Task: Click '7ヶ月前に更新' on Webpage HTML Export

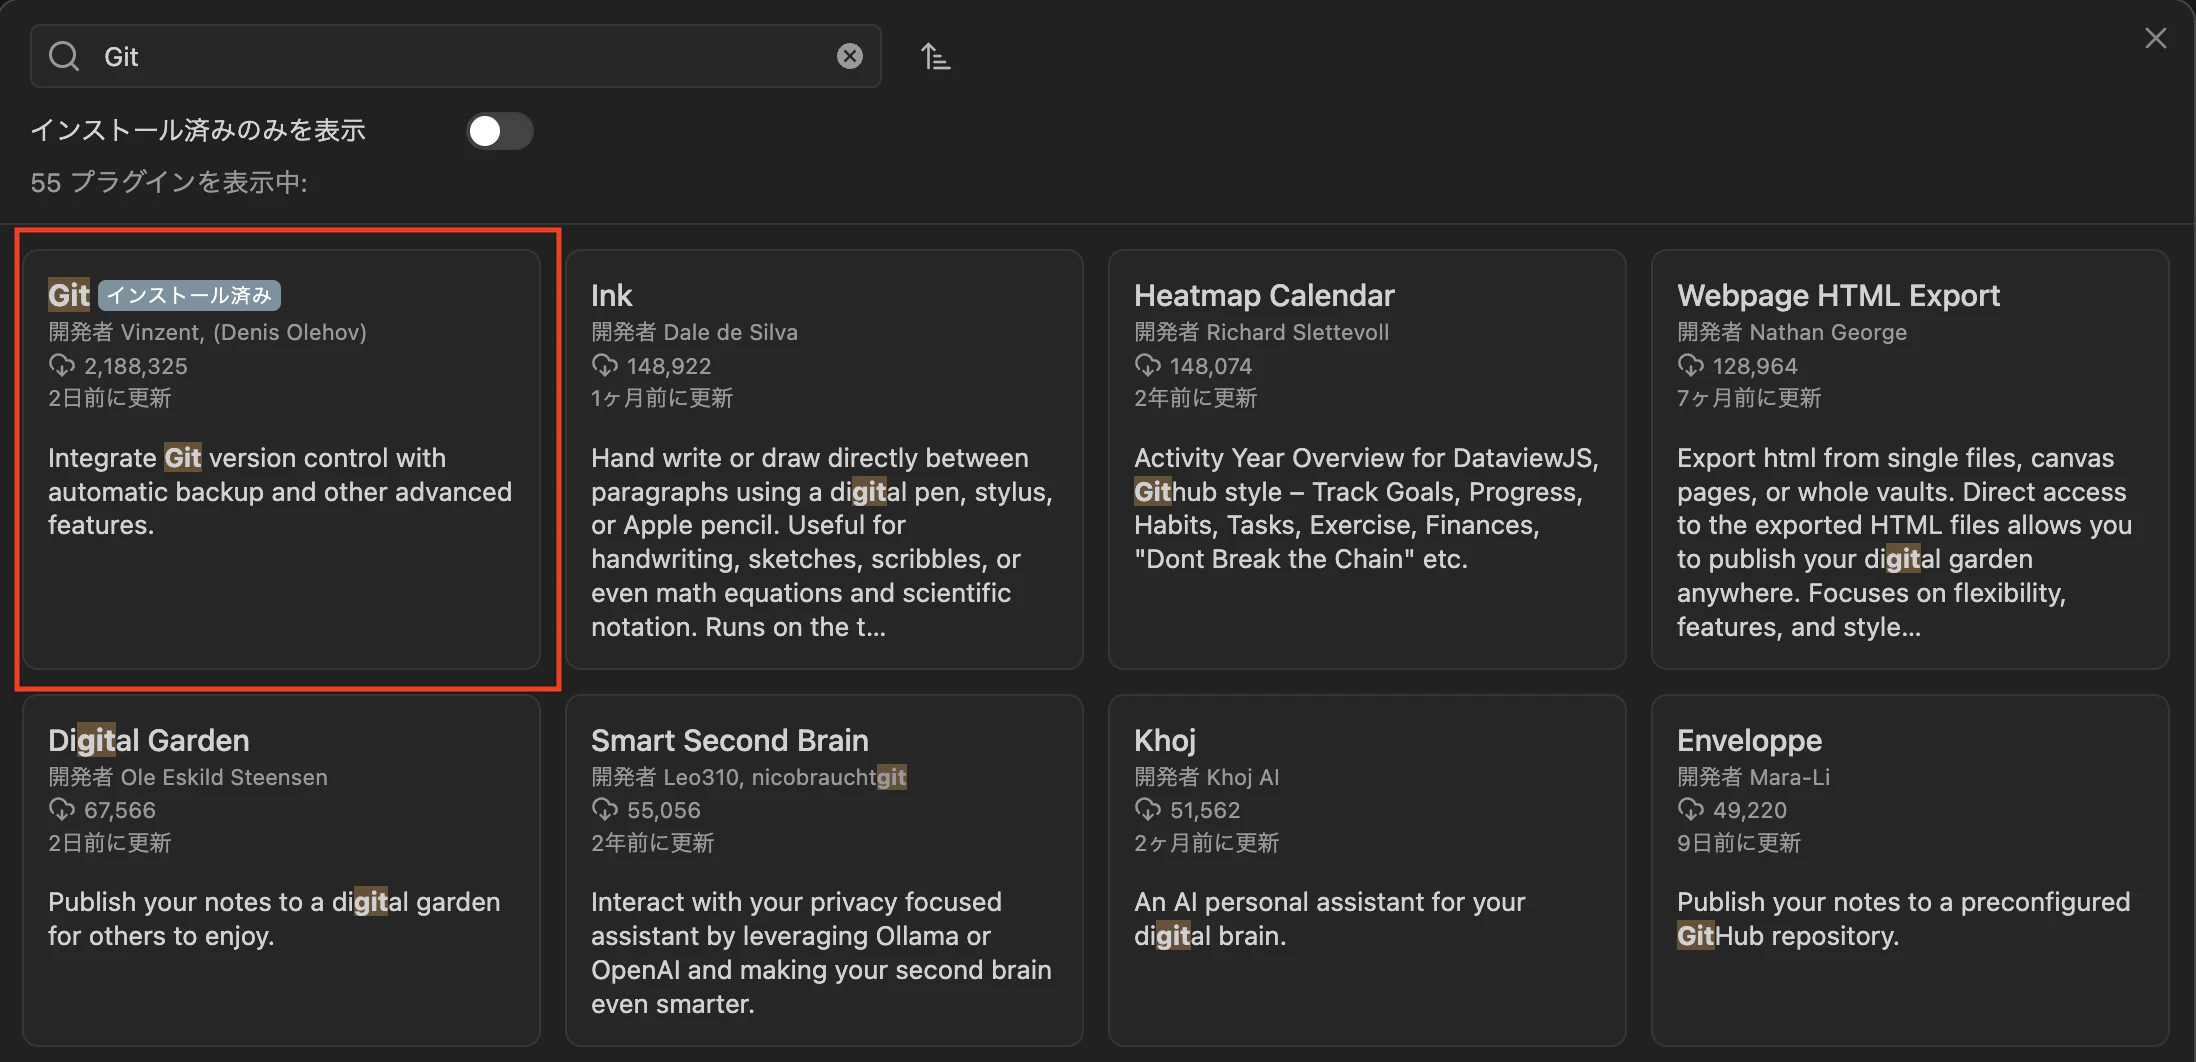Action: pyautogui.click(x=1749, y=398)
